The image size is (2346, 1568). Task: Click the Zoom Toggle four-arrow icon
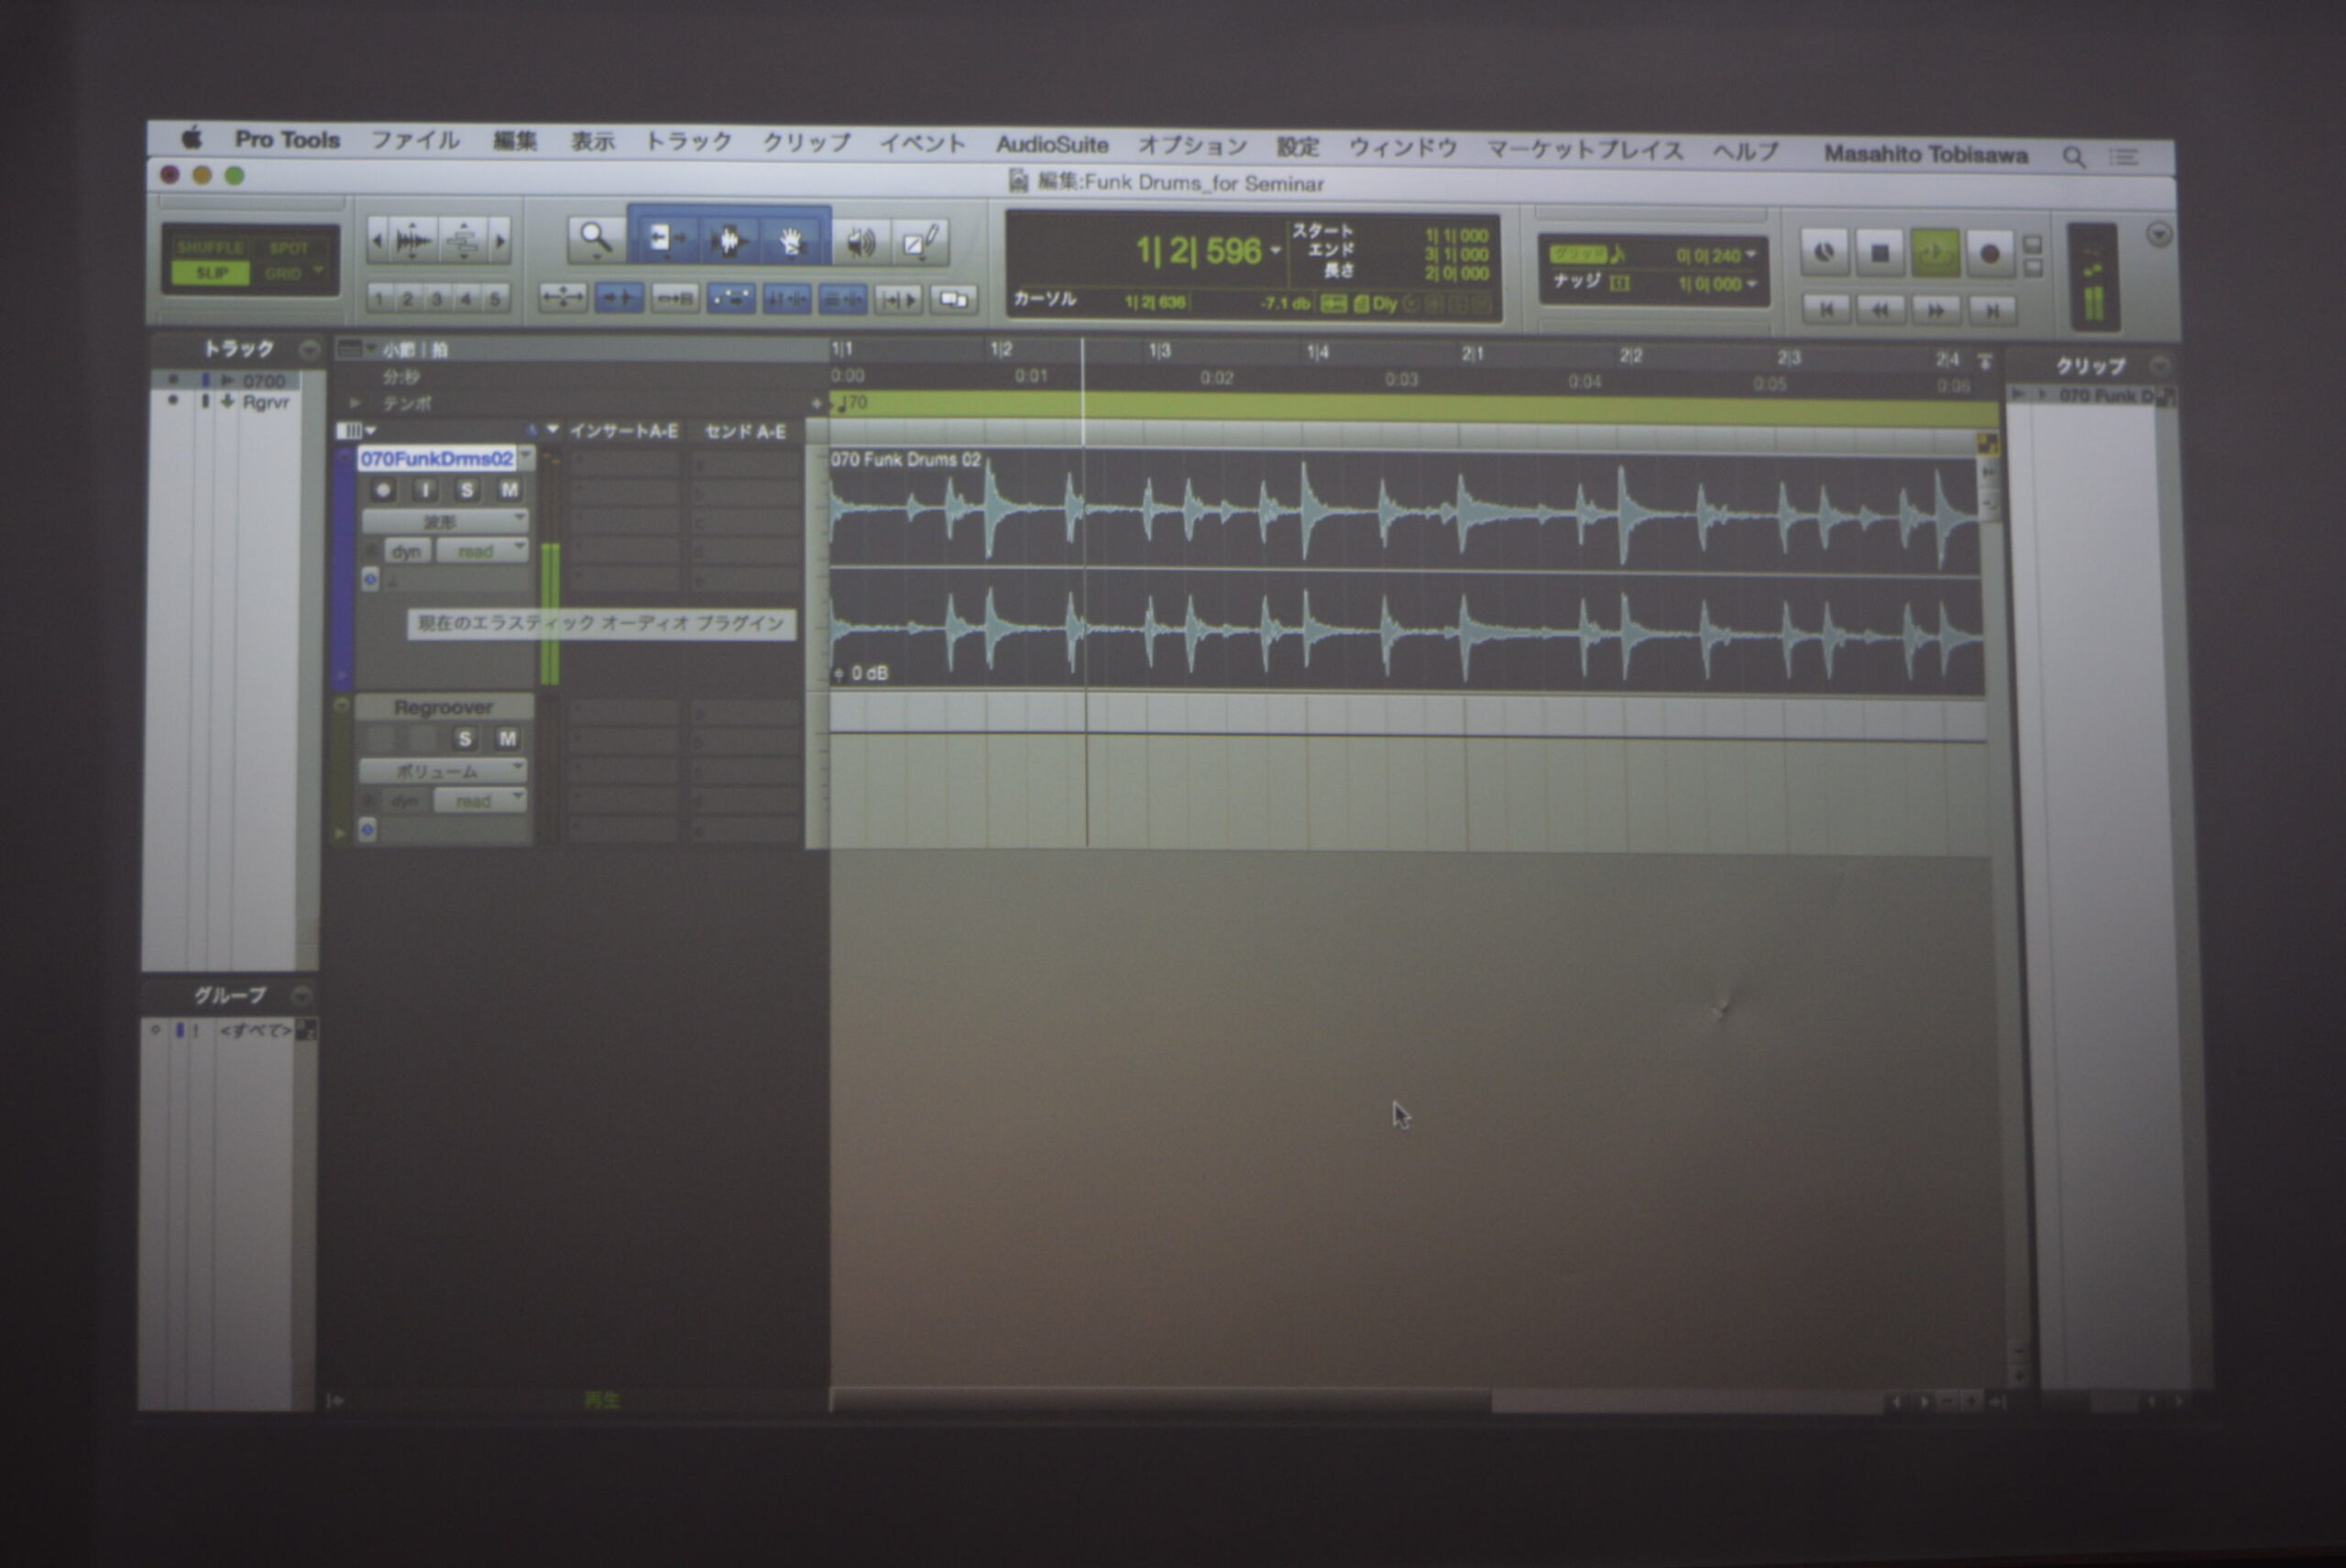click(x=562, y=297)
